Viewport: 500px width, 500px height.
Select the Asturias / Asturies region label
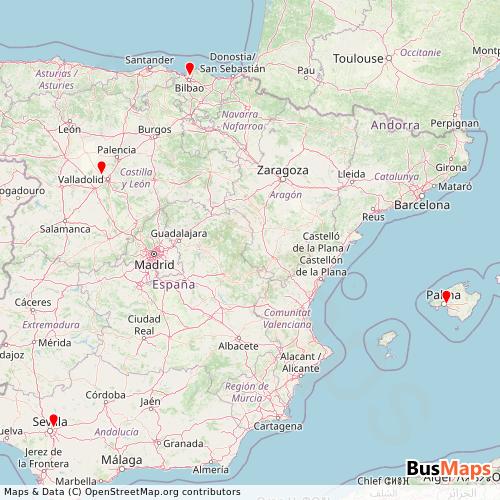pyautogui.click(x=56, y=79)
